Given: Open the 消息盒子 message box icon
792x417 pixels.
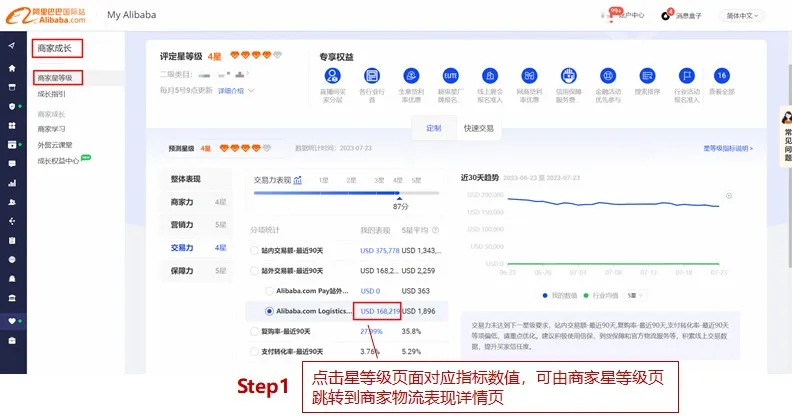Looking at the screenshot, I should 666,16.
